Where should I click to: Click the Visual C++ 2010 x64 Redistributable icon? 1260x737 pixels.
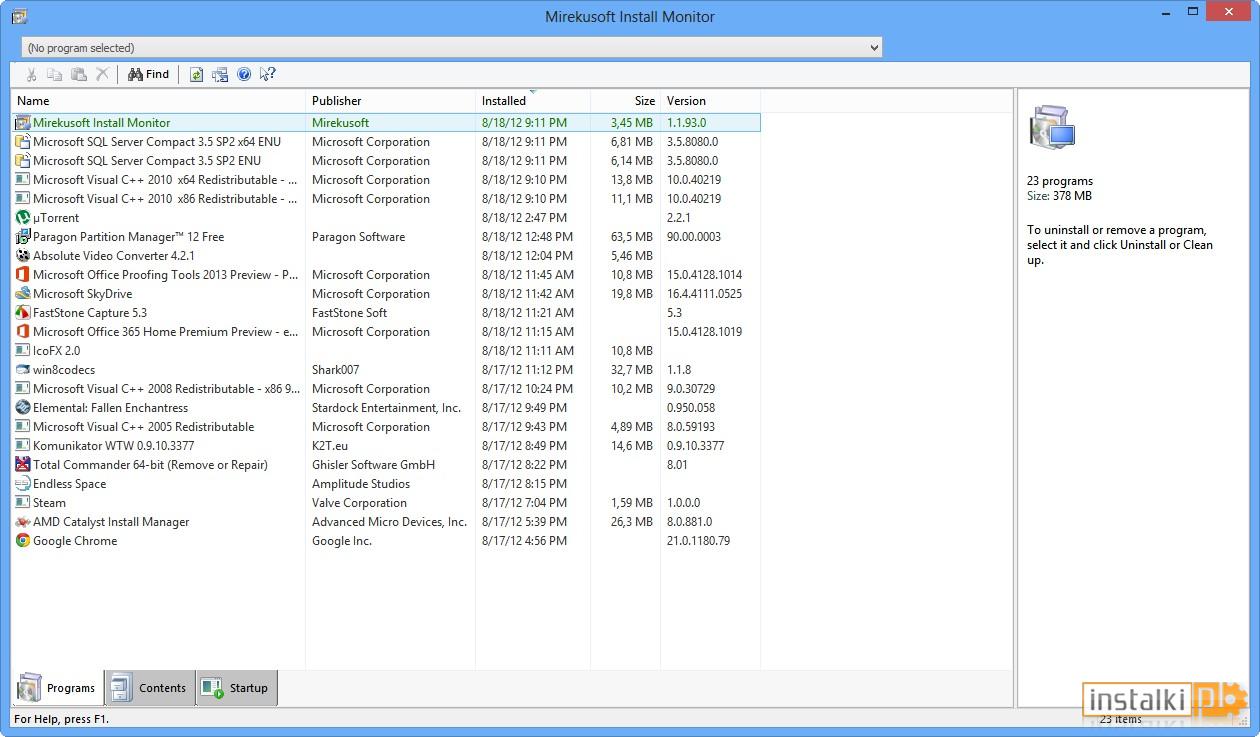tap(23, 180)
